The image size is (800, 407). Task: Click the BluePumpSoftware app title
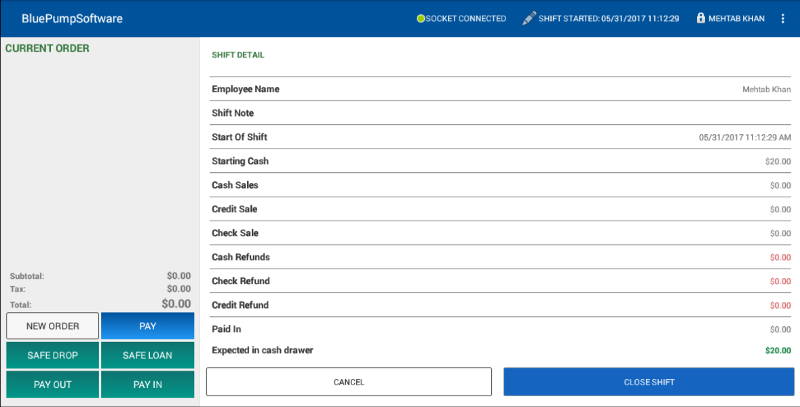click(x=72, y=18)
